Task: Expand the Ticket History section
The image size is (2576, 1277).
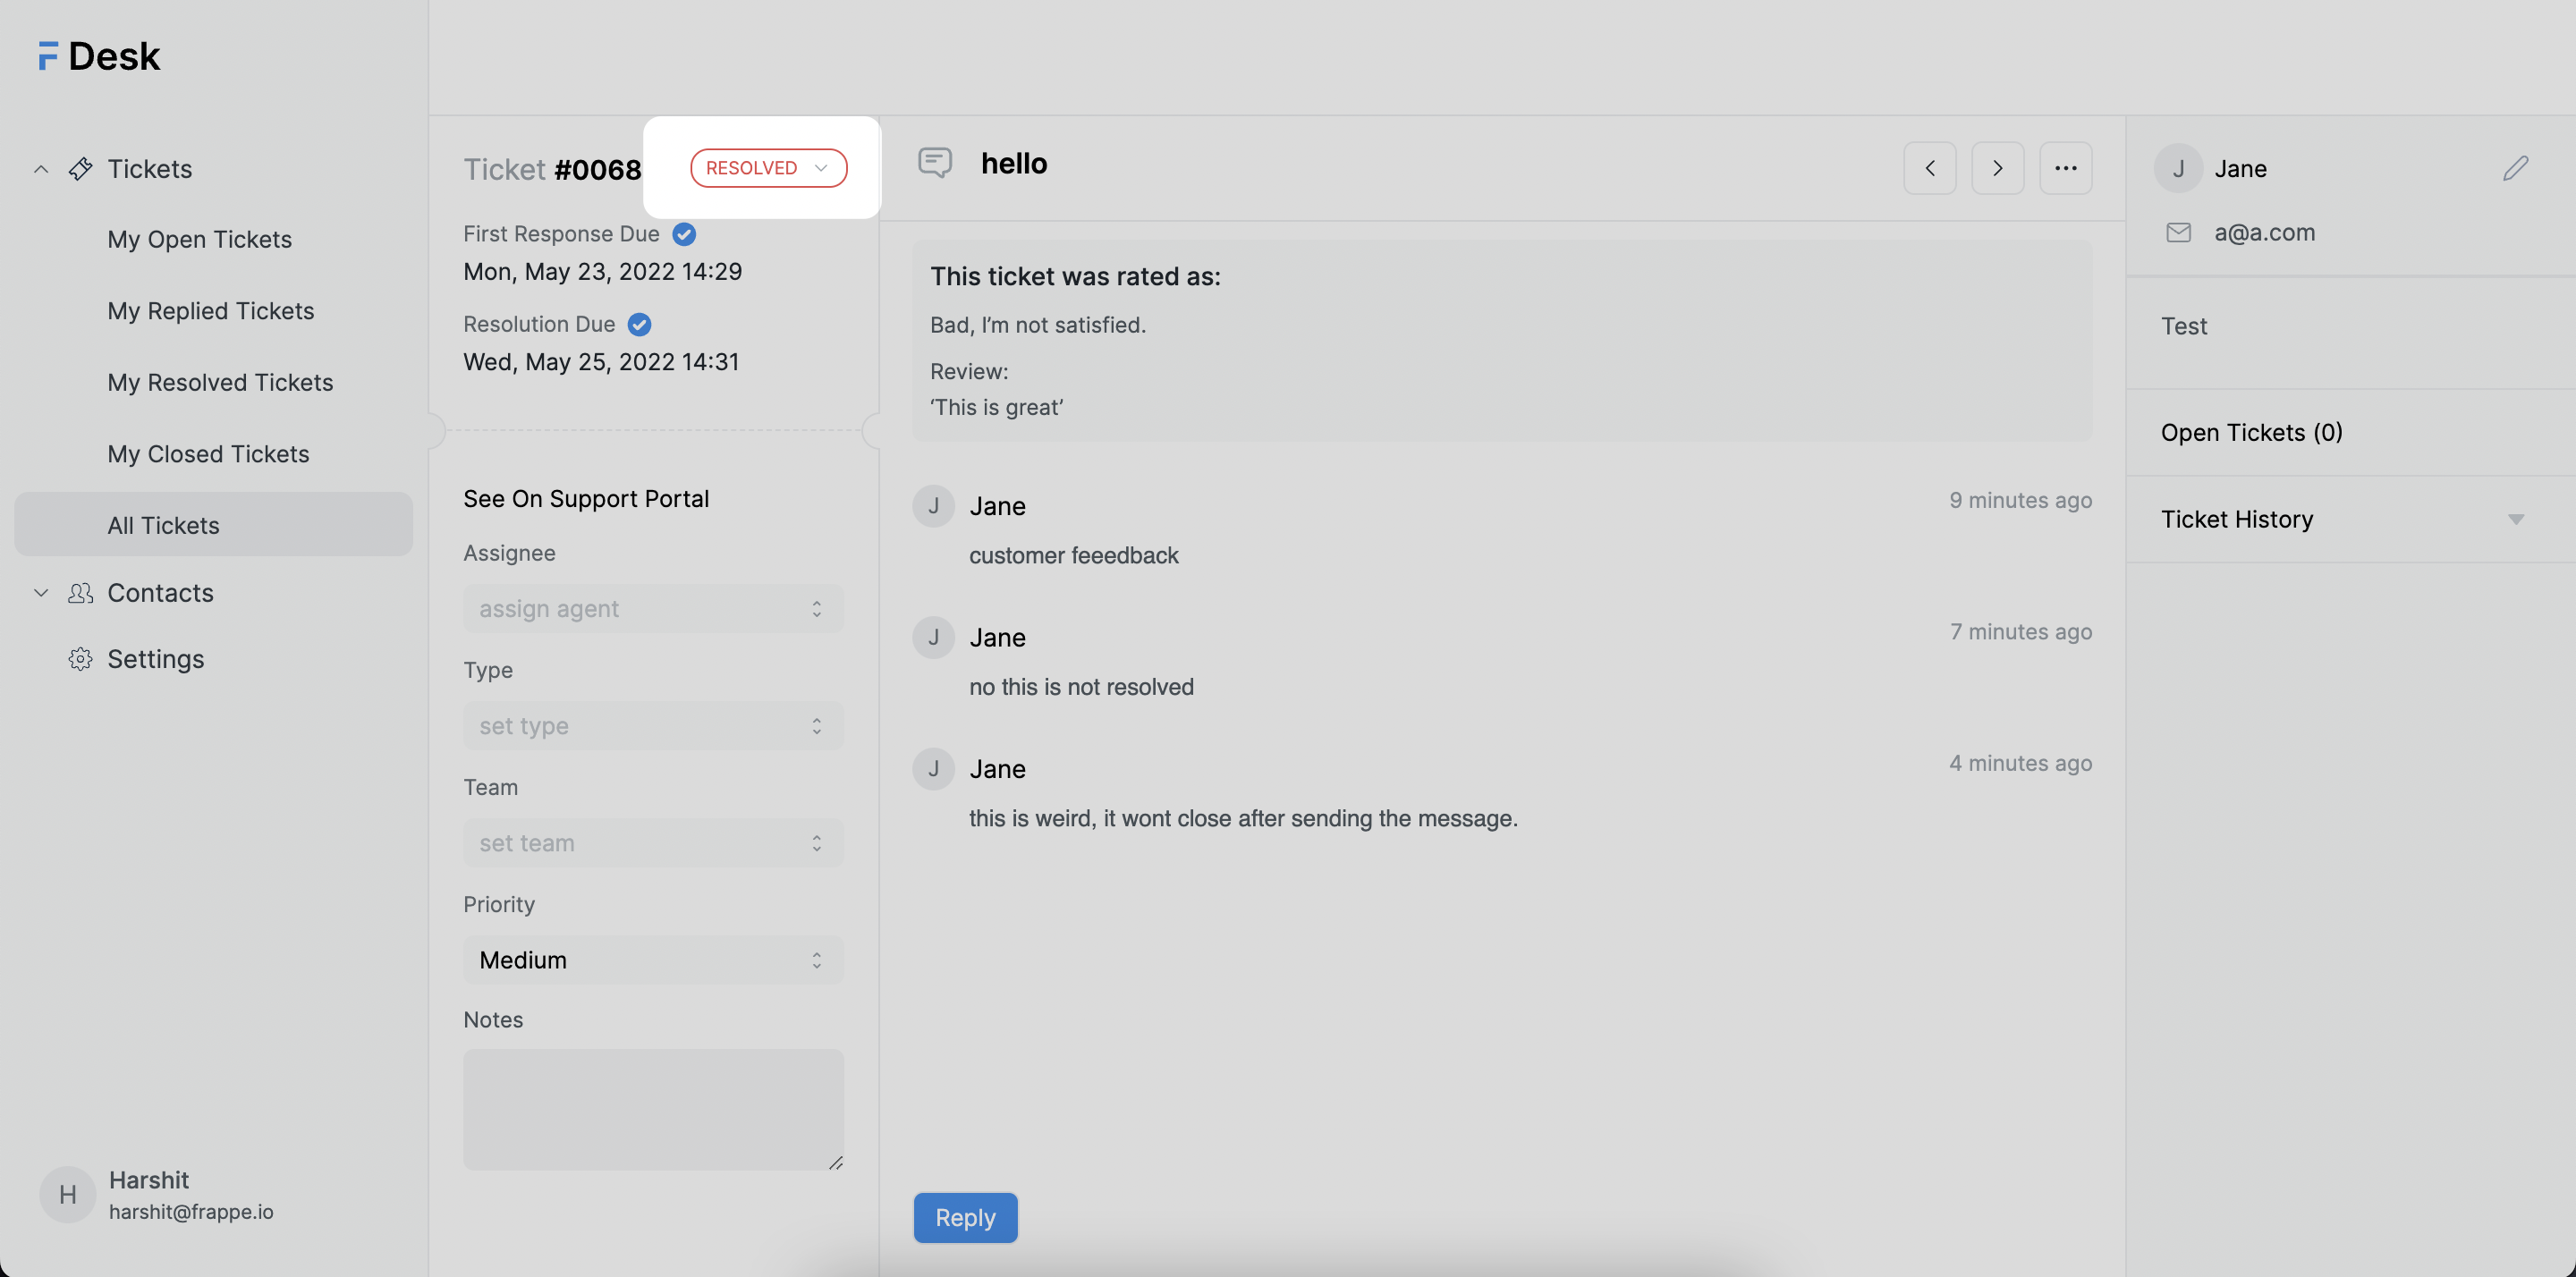Action: pyautogui.click(x=2515, y=519)
